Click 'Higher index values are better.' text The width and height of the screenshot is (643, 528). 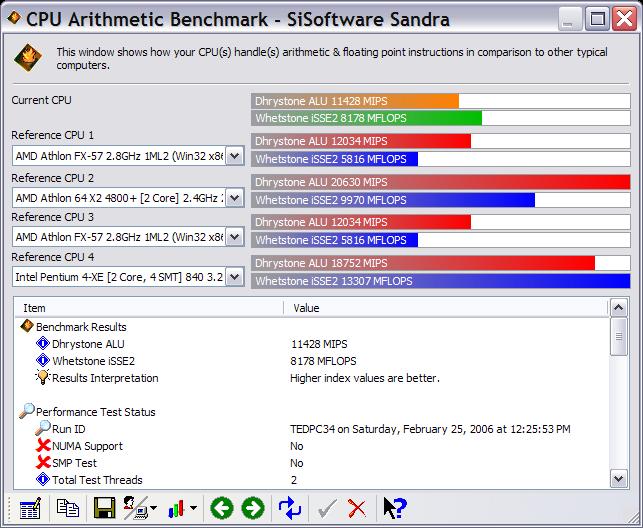click(x=365, y=378)
